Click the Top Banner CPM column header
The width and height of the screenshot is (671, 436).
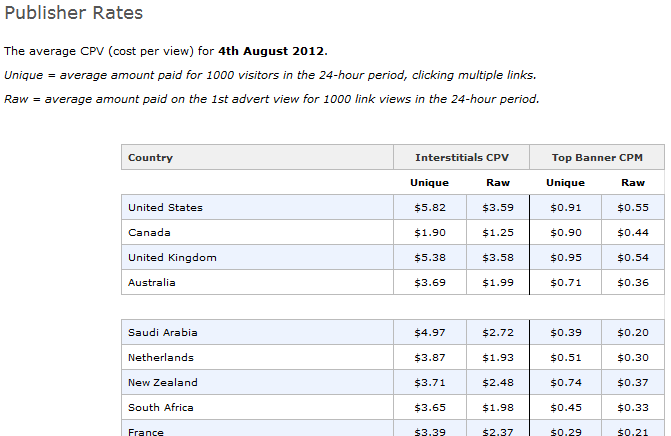tap(597, 158)
